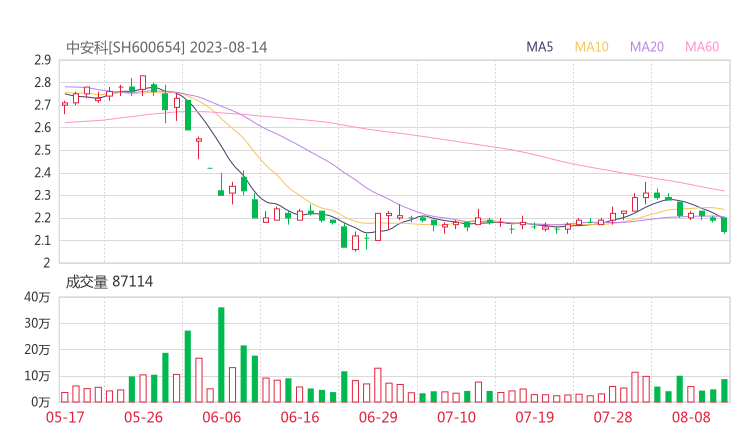Click the MA60 legend label
Viewport: 740px width, 440px height.
pyautogui.click(x=702, y=47)
